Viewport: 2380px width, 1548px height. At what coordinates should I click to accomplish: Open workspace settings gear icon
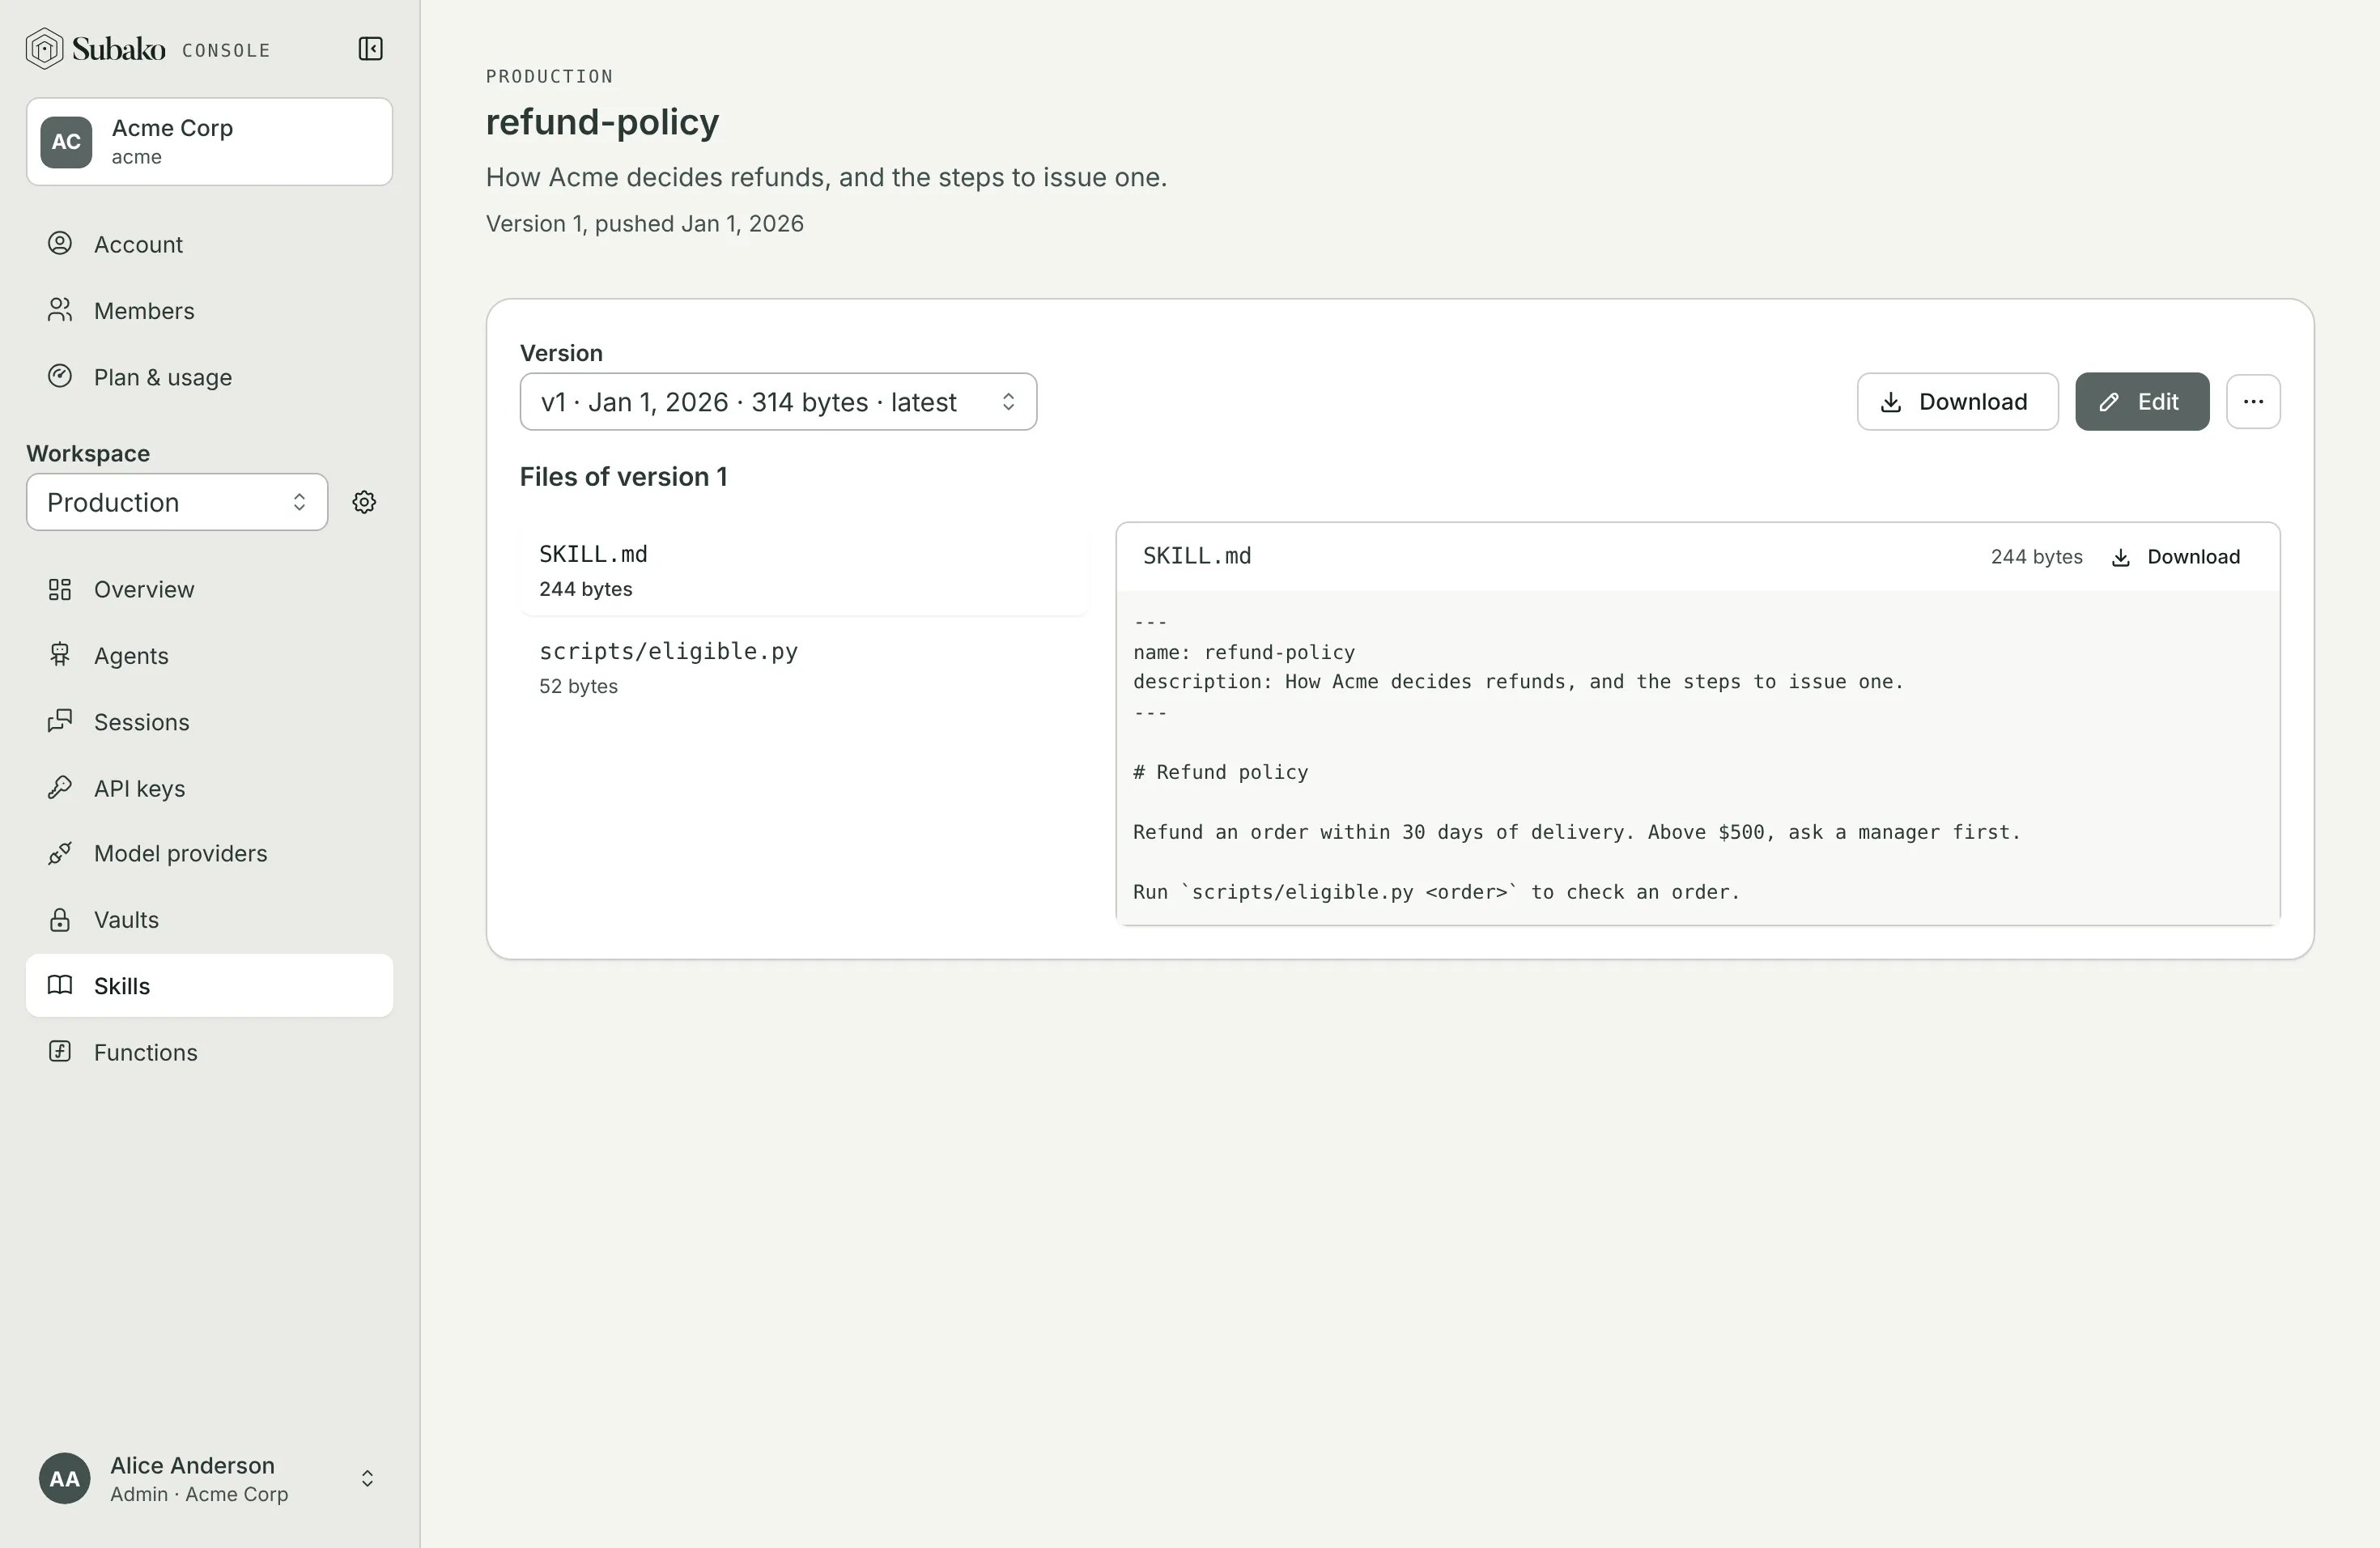point(364,502)
